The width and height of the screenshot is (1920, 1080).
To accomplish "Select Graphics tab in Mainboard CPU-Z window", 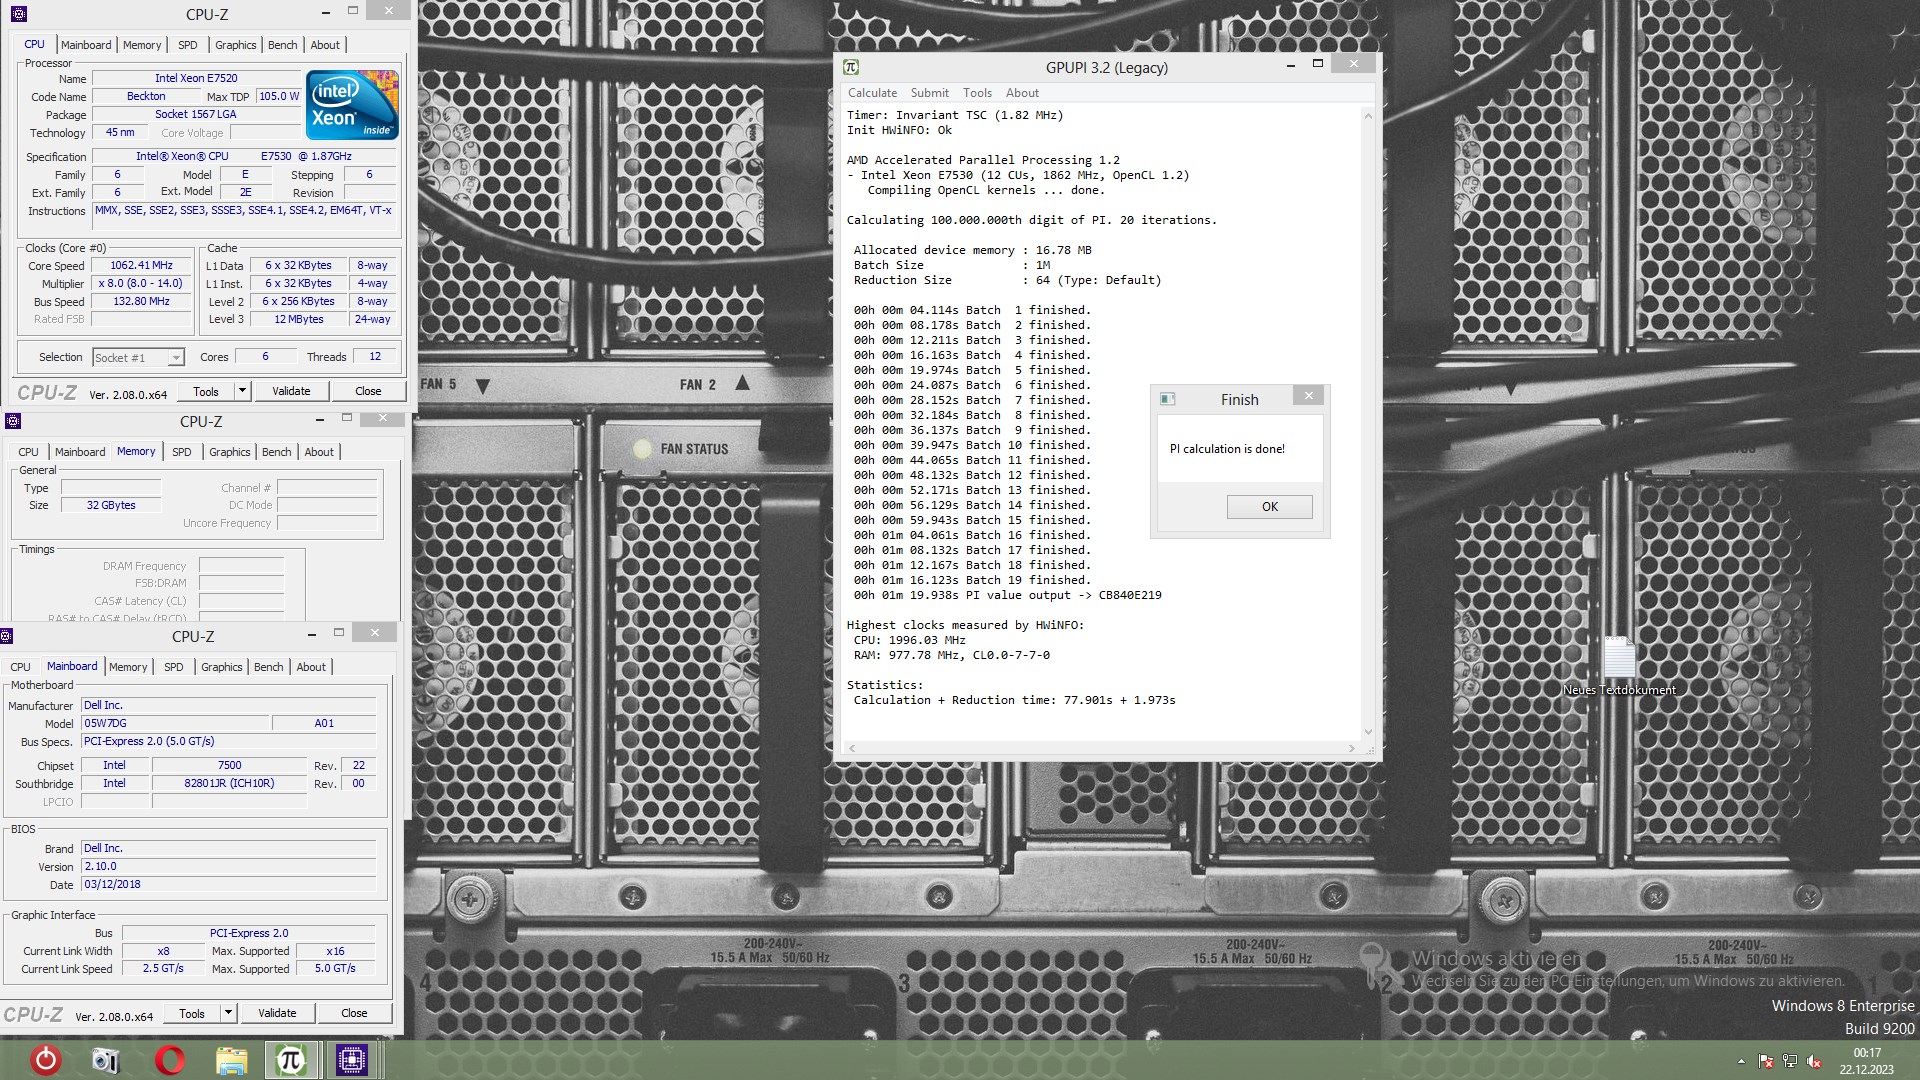I will pos(222,667).
